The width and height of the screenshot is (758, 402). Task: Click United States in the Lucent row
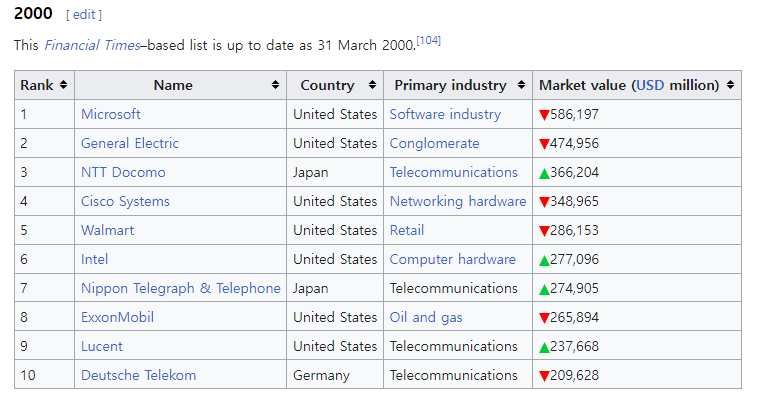[335, 346]
